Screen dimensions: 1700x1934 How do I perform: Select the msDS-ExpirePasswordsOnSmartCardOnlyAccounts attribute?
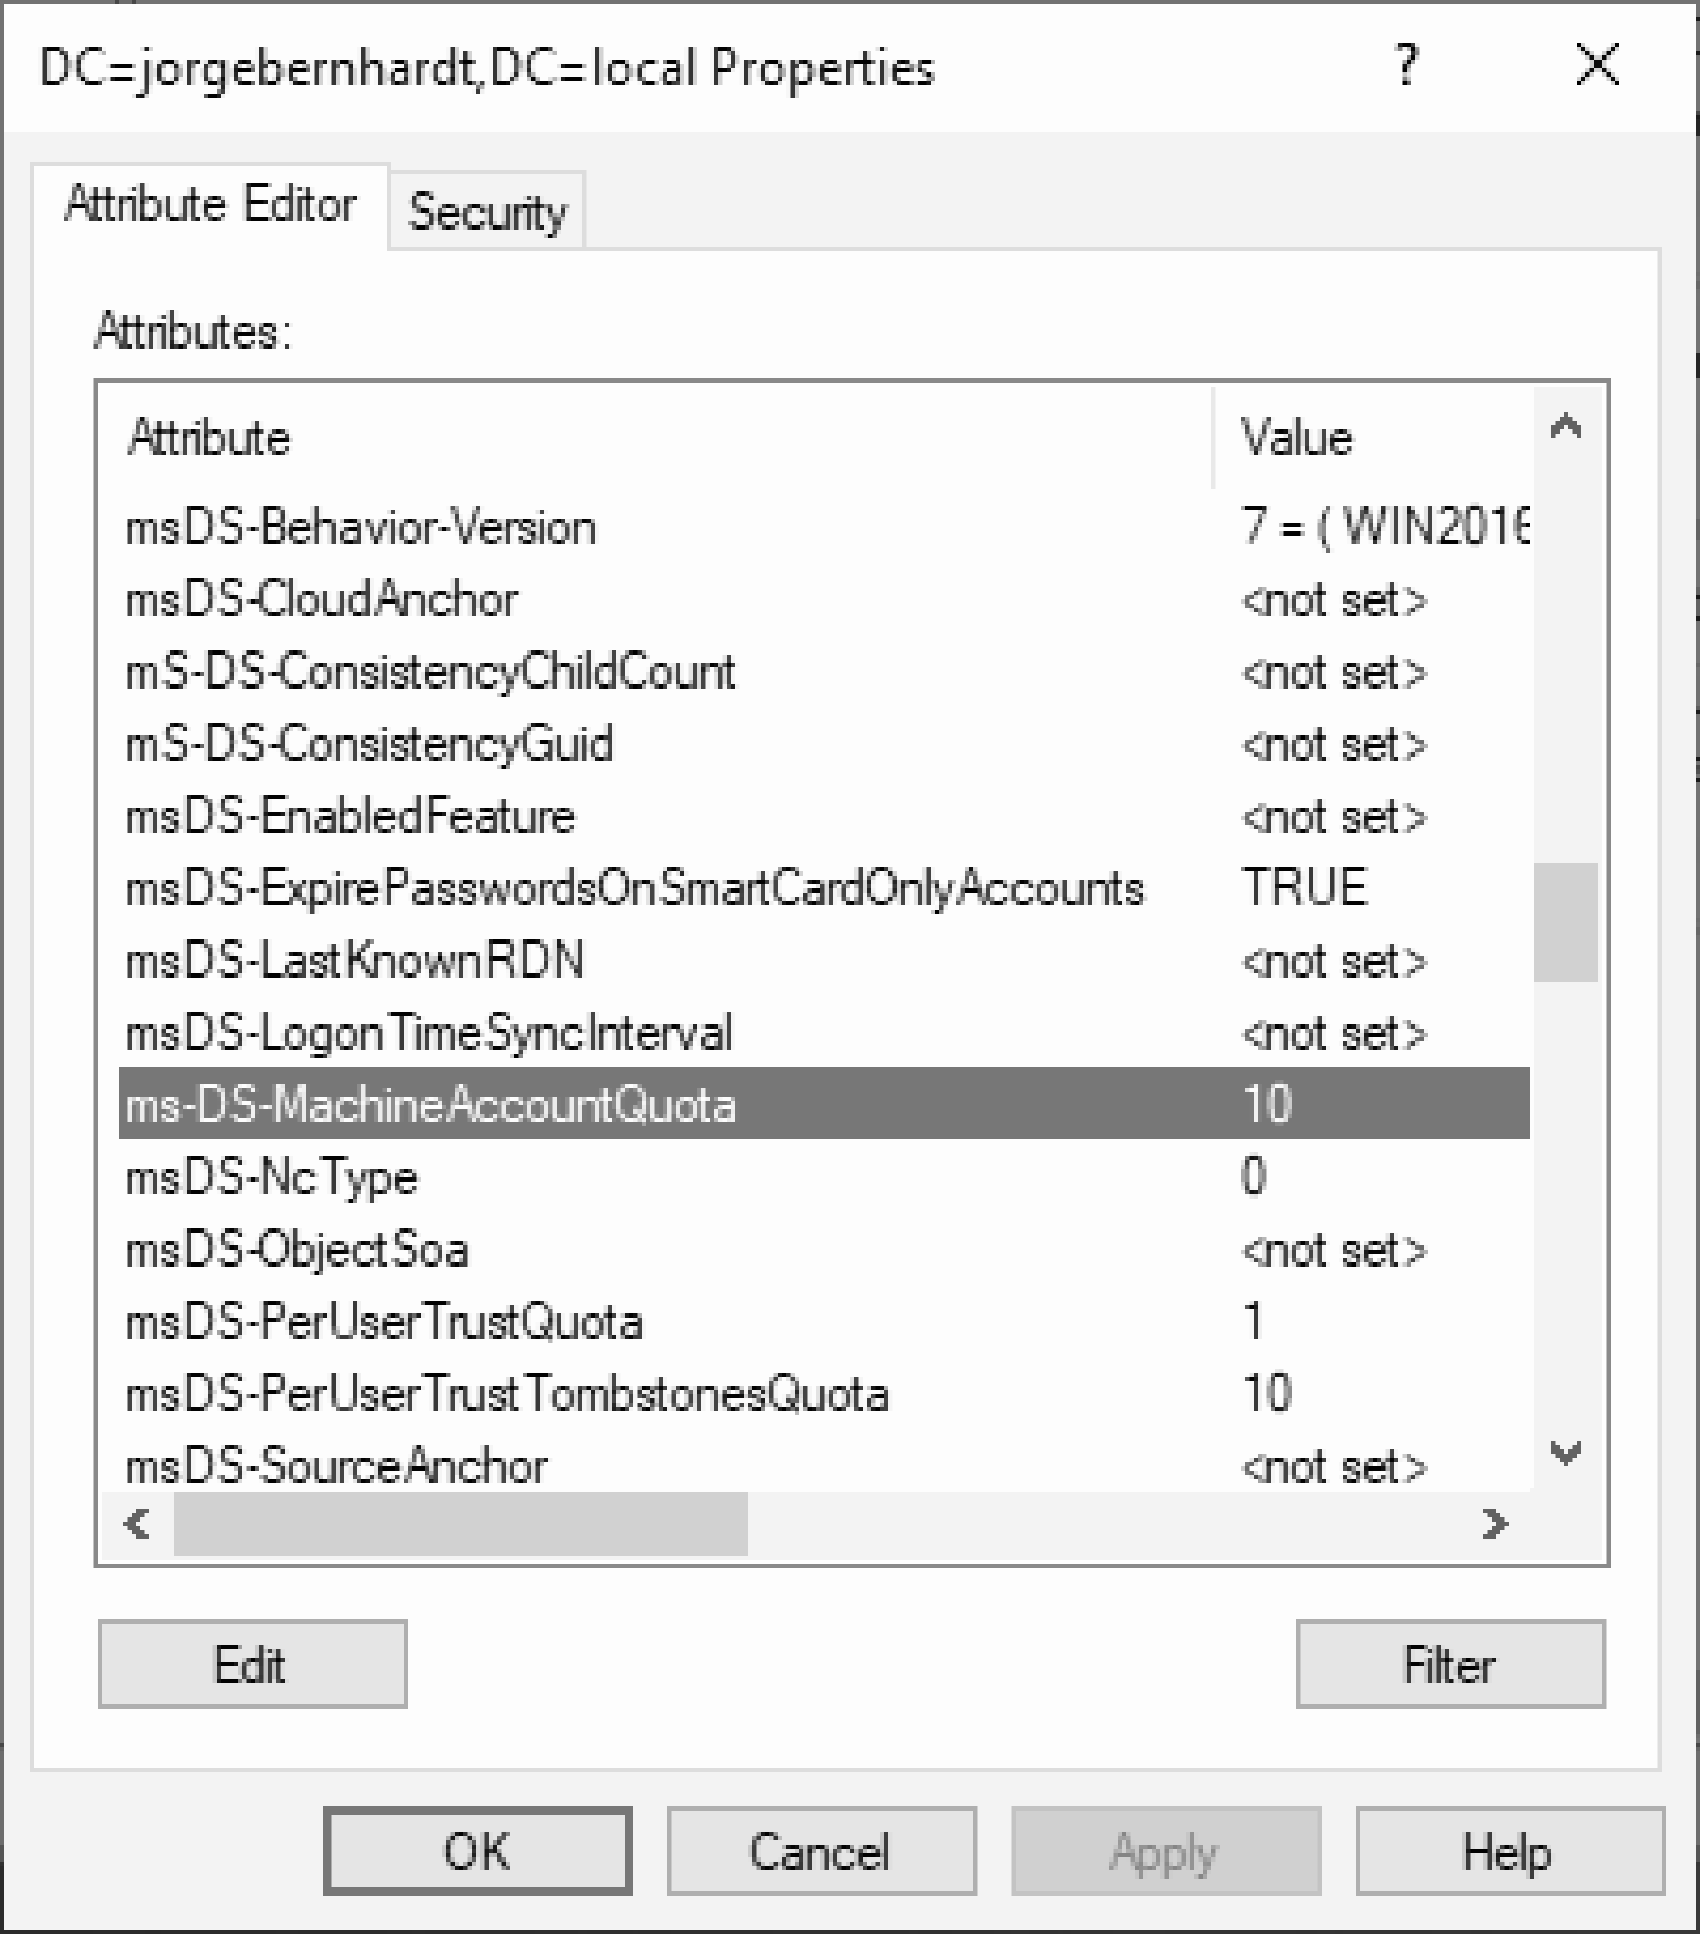(x=636, y=888)
